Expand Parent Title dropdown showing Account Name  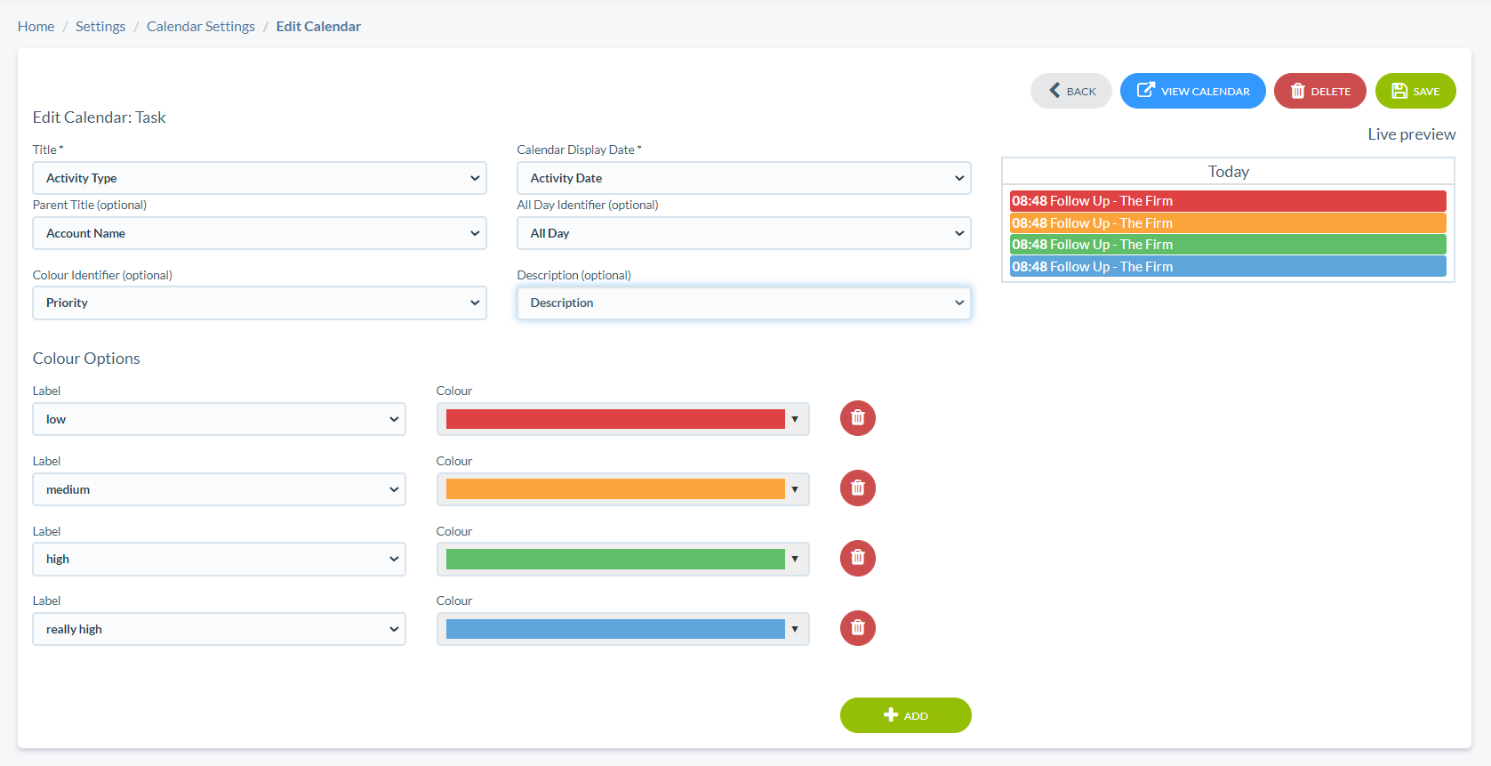[x=260, y=233]
